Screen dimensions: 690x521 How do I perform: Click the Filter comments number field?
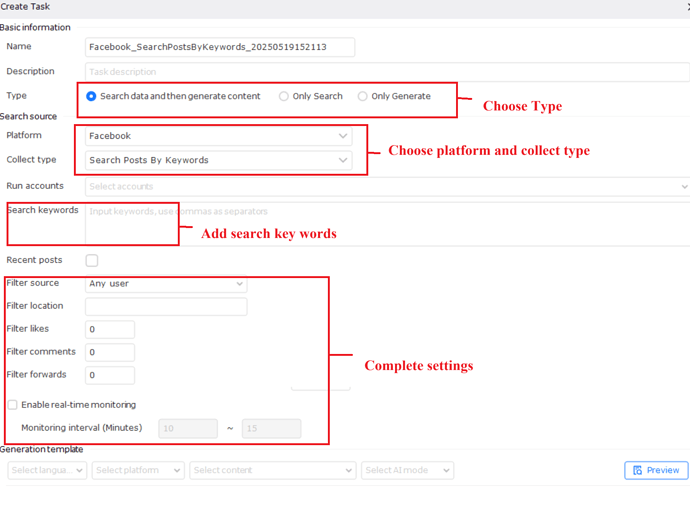[110, 352]
